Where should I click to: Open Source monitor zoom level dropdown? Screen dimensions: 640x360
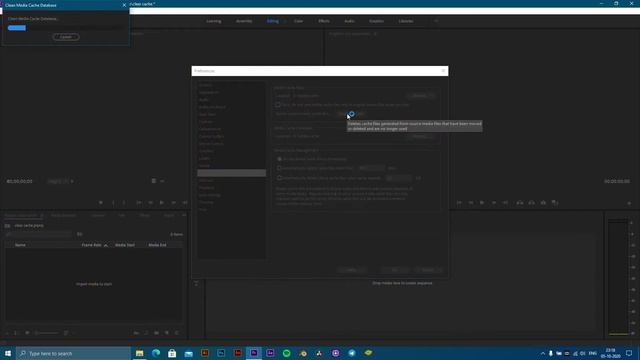click(61, 181)
